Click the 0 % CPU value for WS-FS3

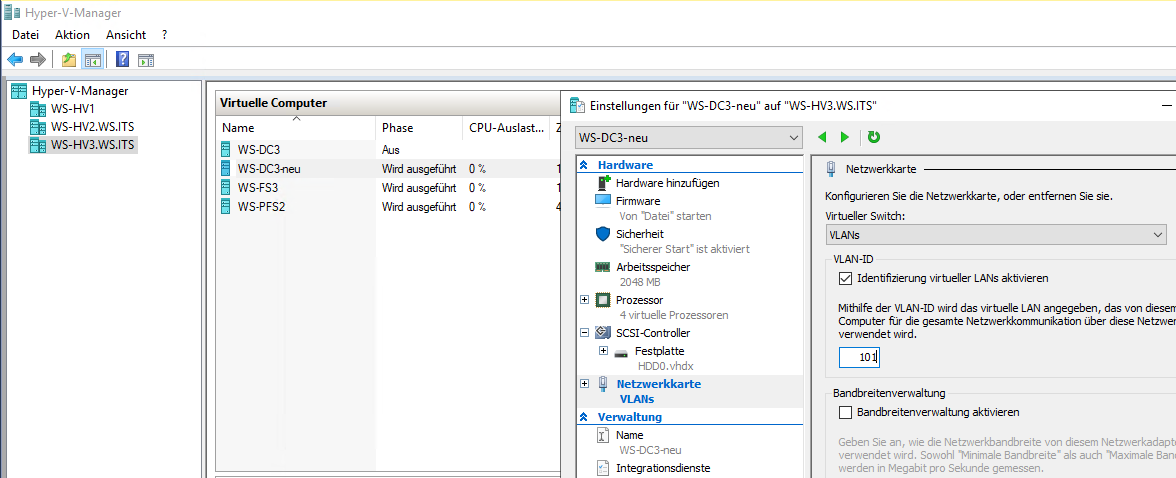pyautogui.click(x=478, y=187)
